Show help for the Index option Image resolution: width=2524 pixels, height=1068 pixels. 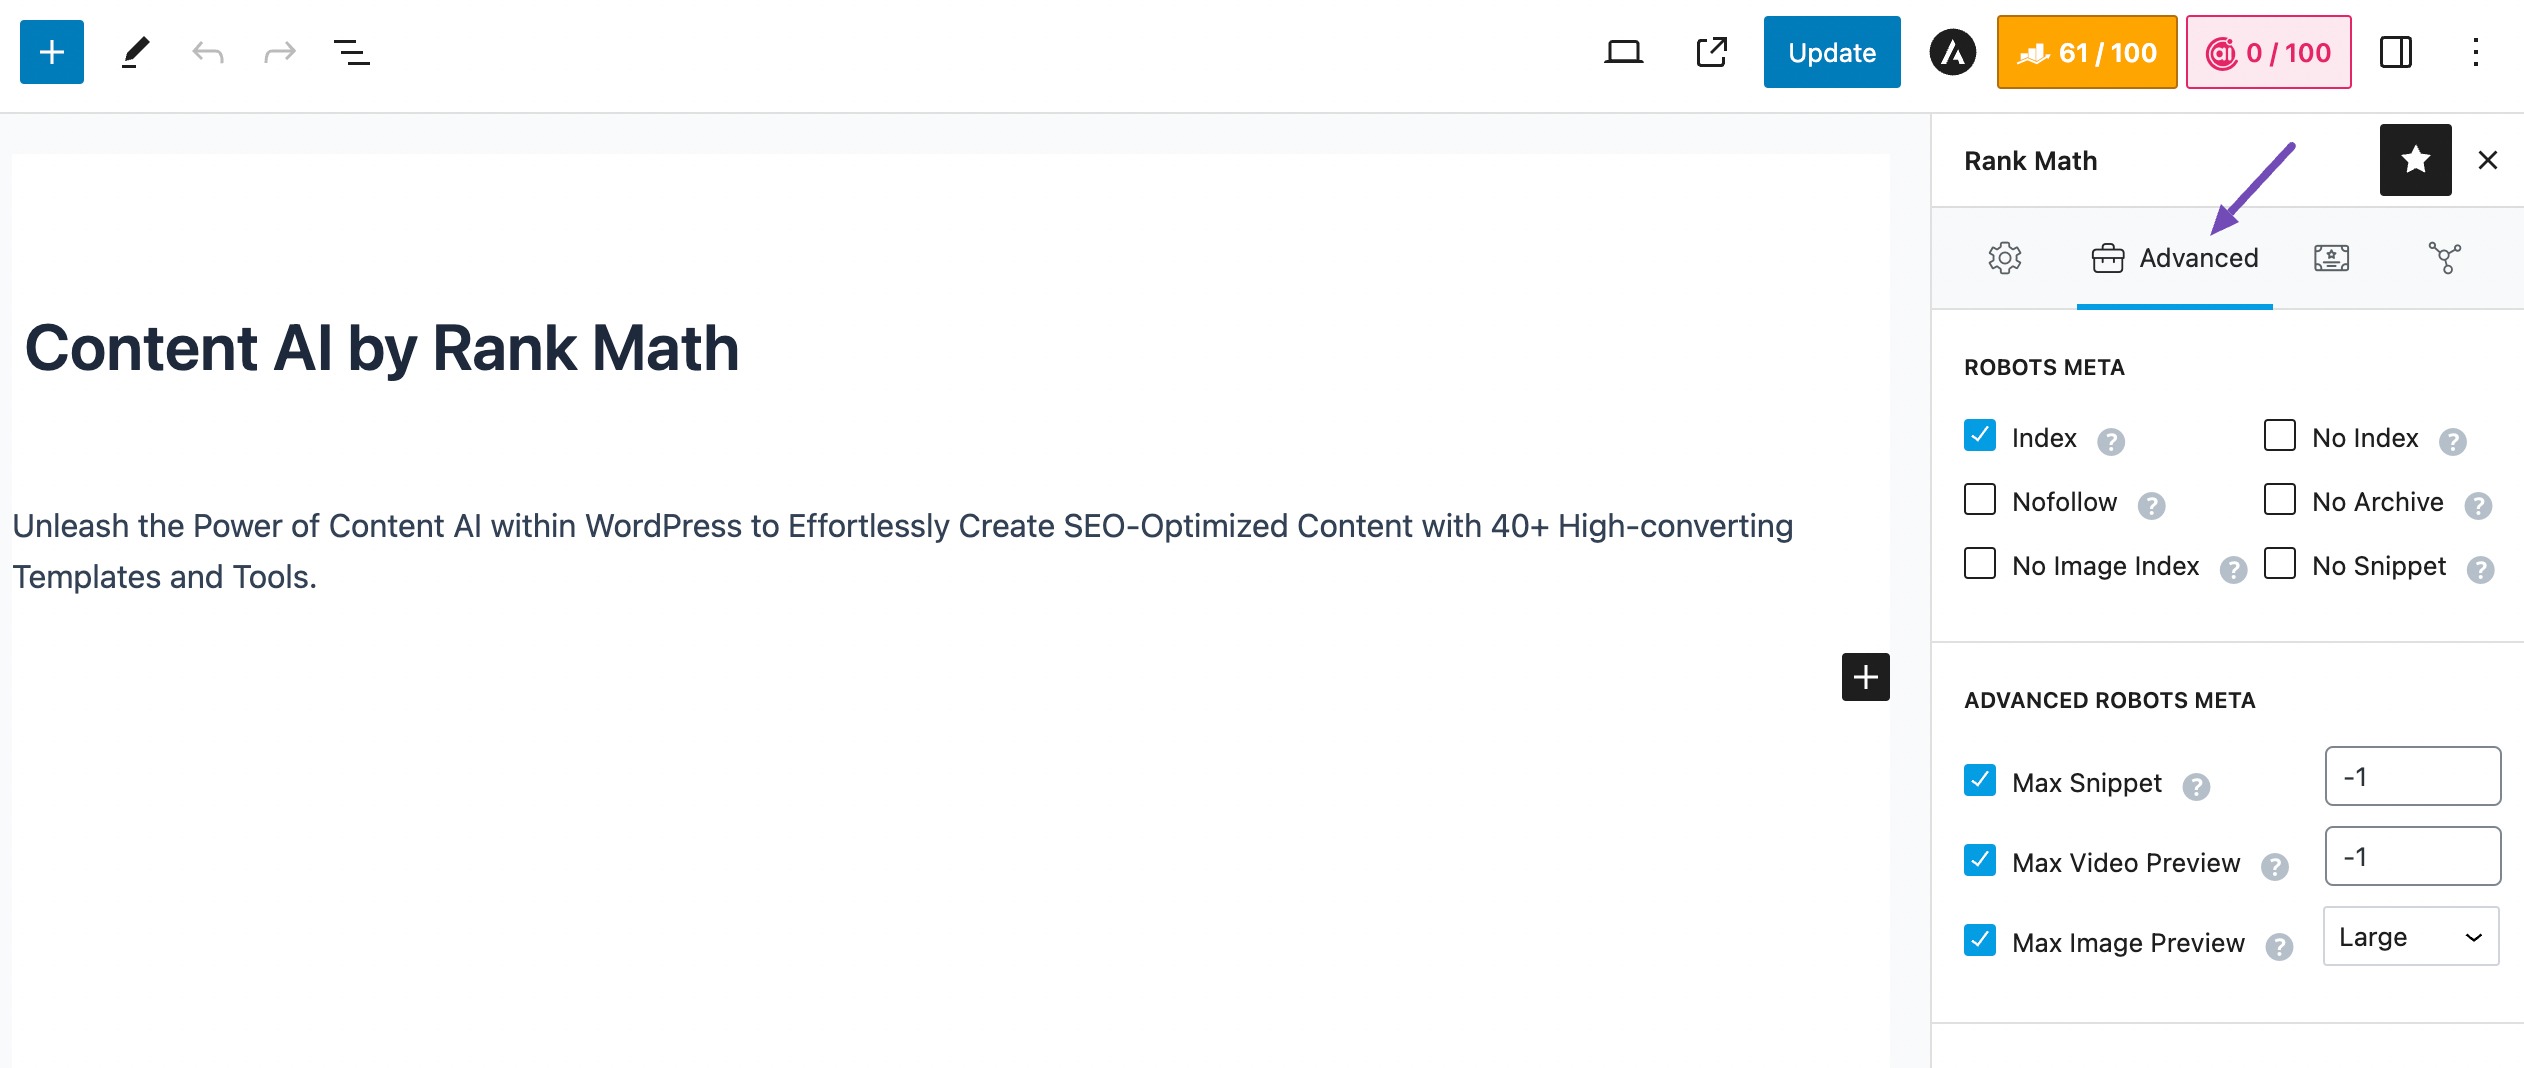point(2111,441)
